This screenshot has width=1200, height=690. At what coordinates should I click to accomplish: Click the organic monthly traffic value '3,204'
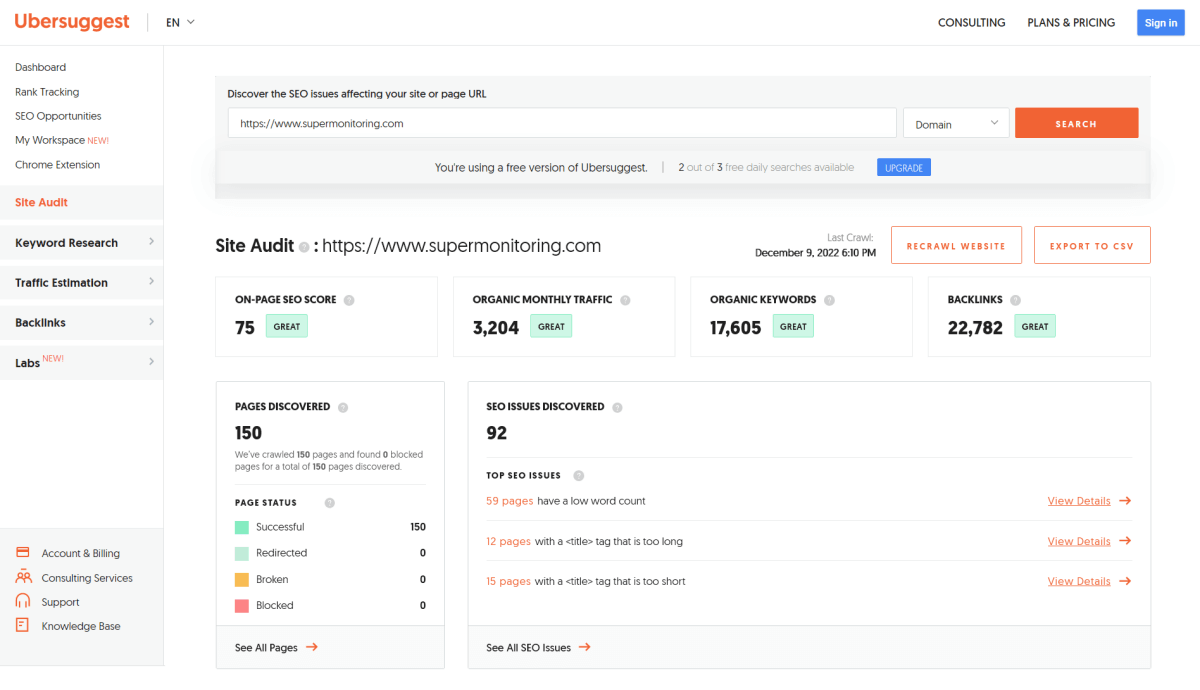(496, 327)
